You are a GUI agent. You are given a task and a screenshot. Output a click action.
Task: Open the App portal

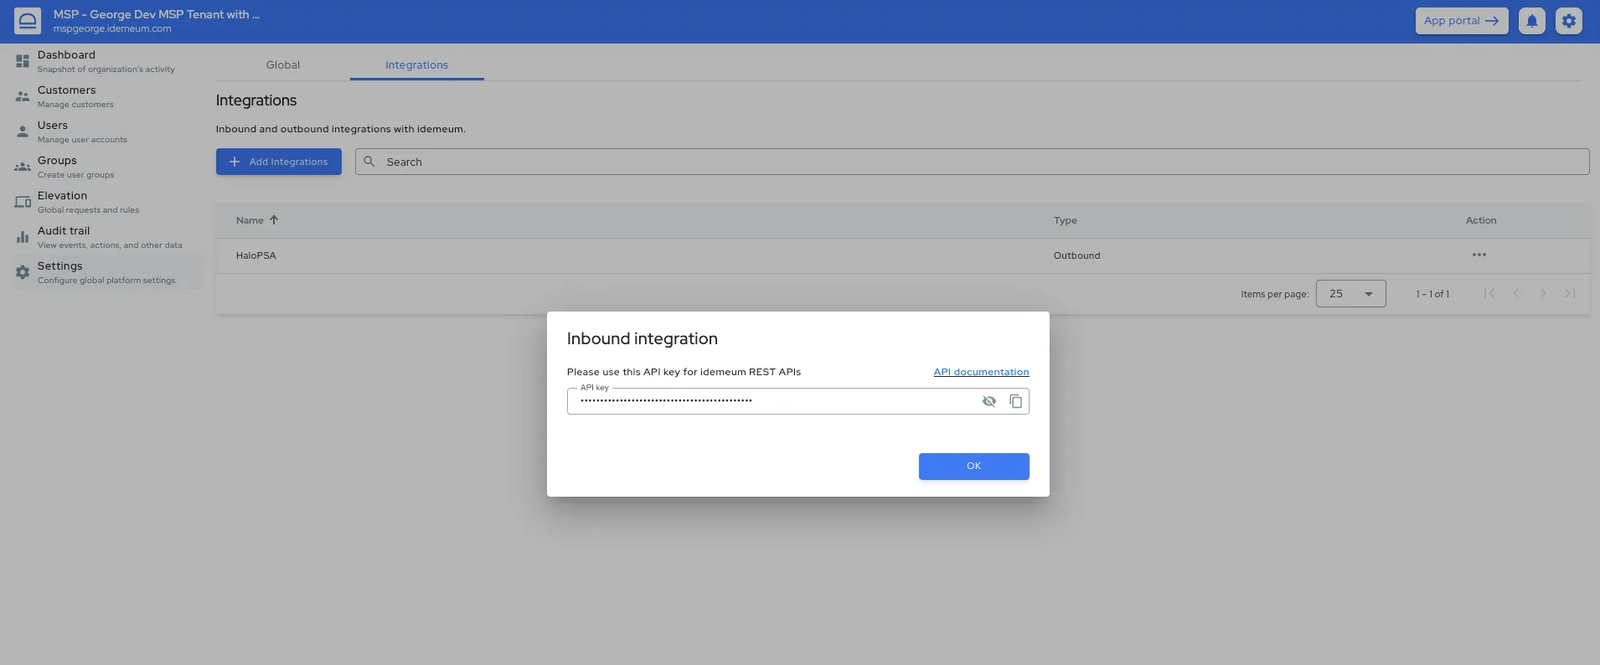point(1461,20)
